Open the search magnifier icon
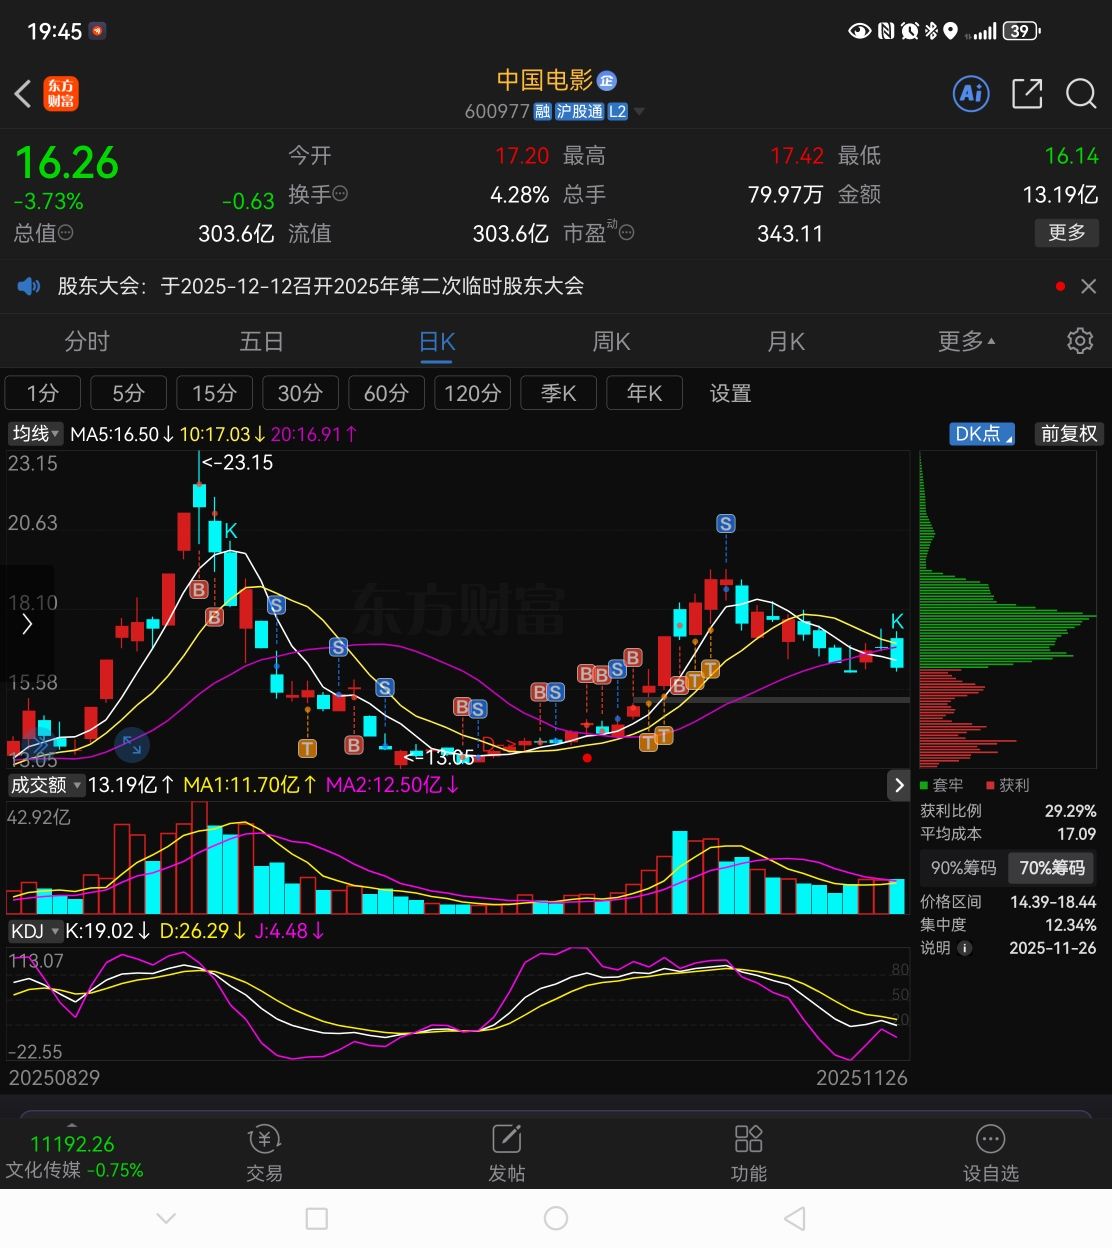This screenshot has height=1248, width=1112. coord(1081,94)
